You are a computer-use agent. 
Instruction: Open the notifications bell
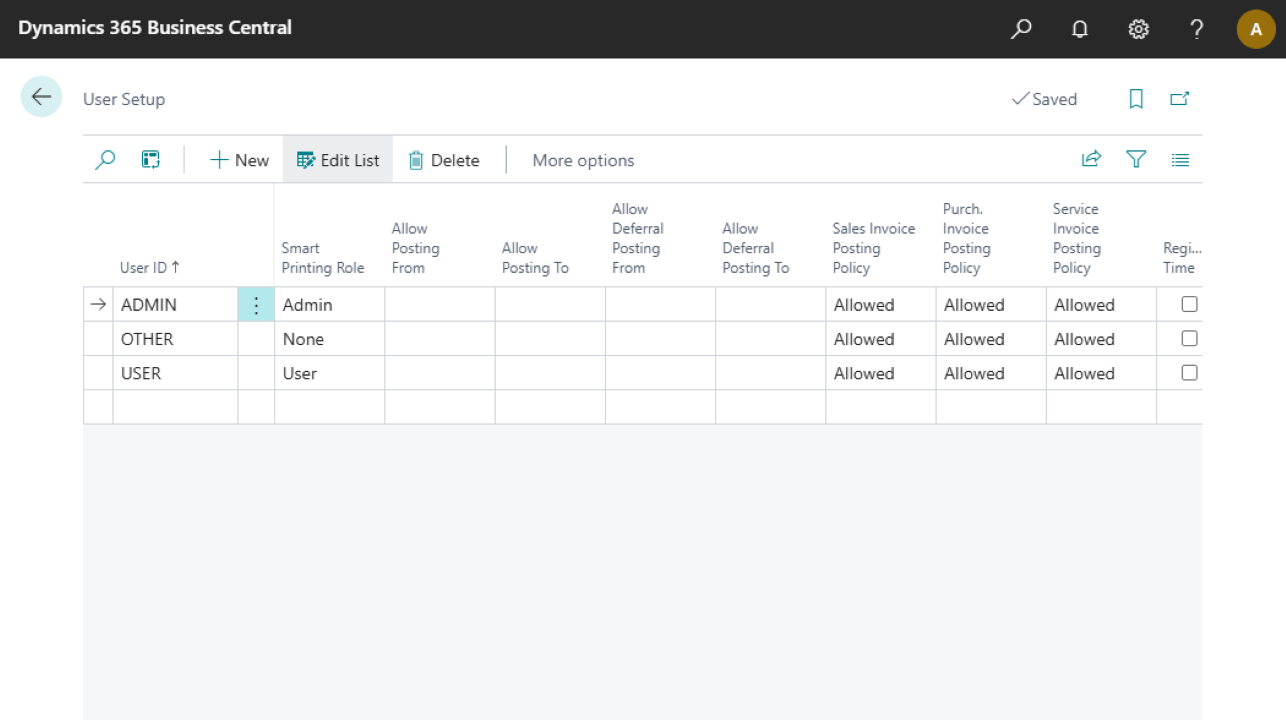pyautogui.click(x=1080, y=29)
